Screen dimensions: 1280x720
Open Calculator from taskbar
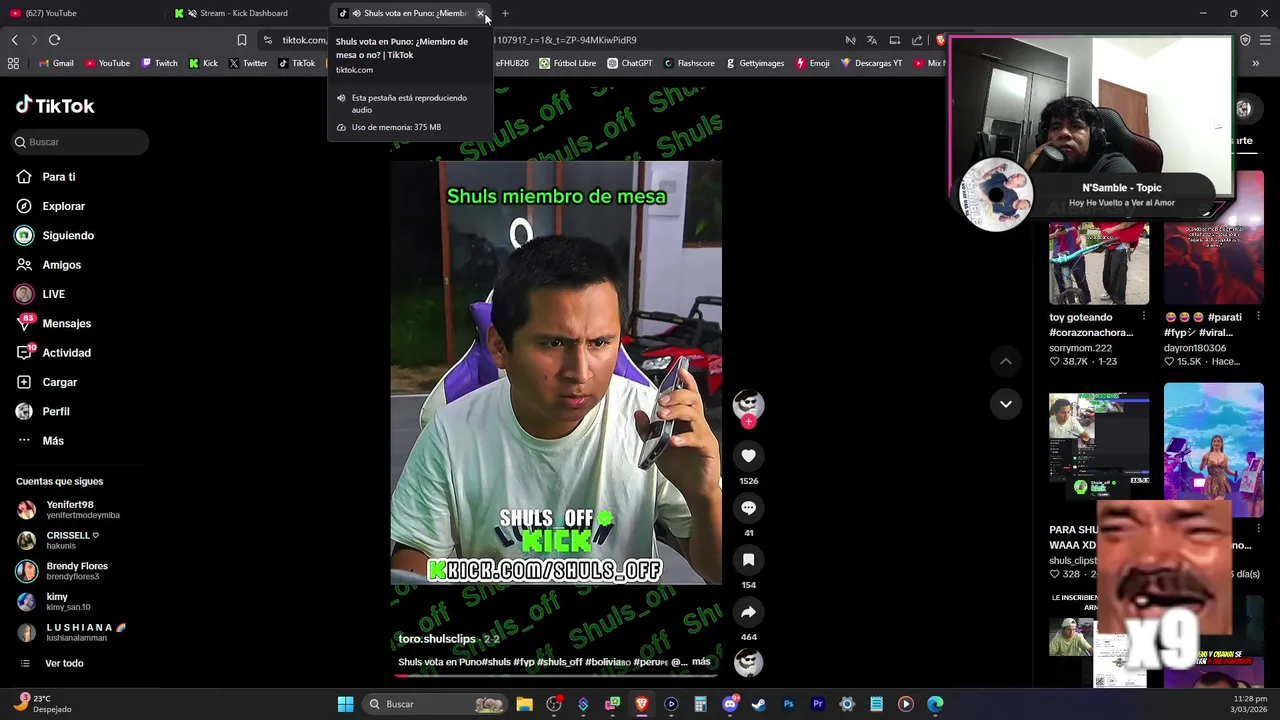pos(700,704)
